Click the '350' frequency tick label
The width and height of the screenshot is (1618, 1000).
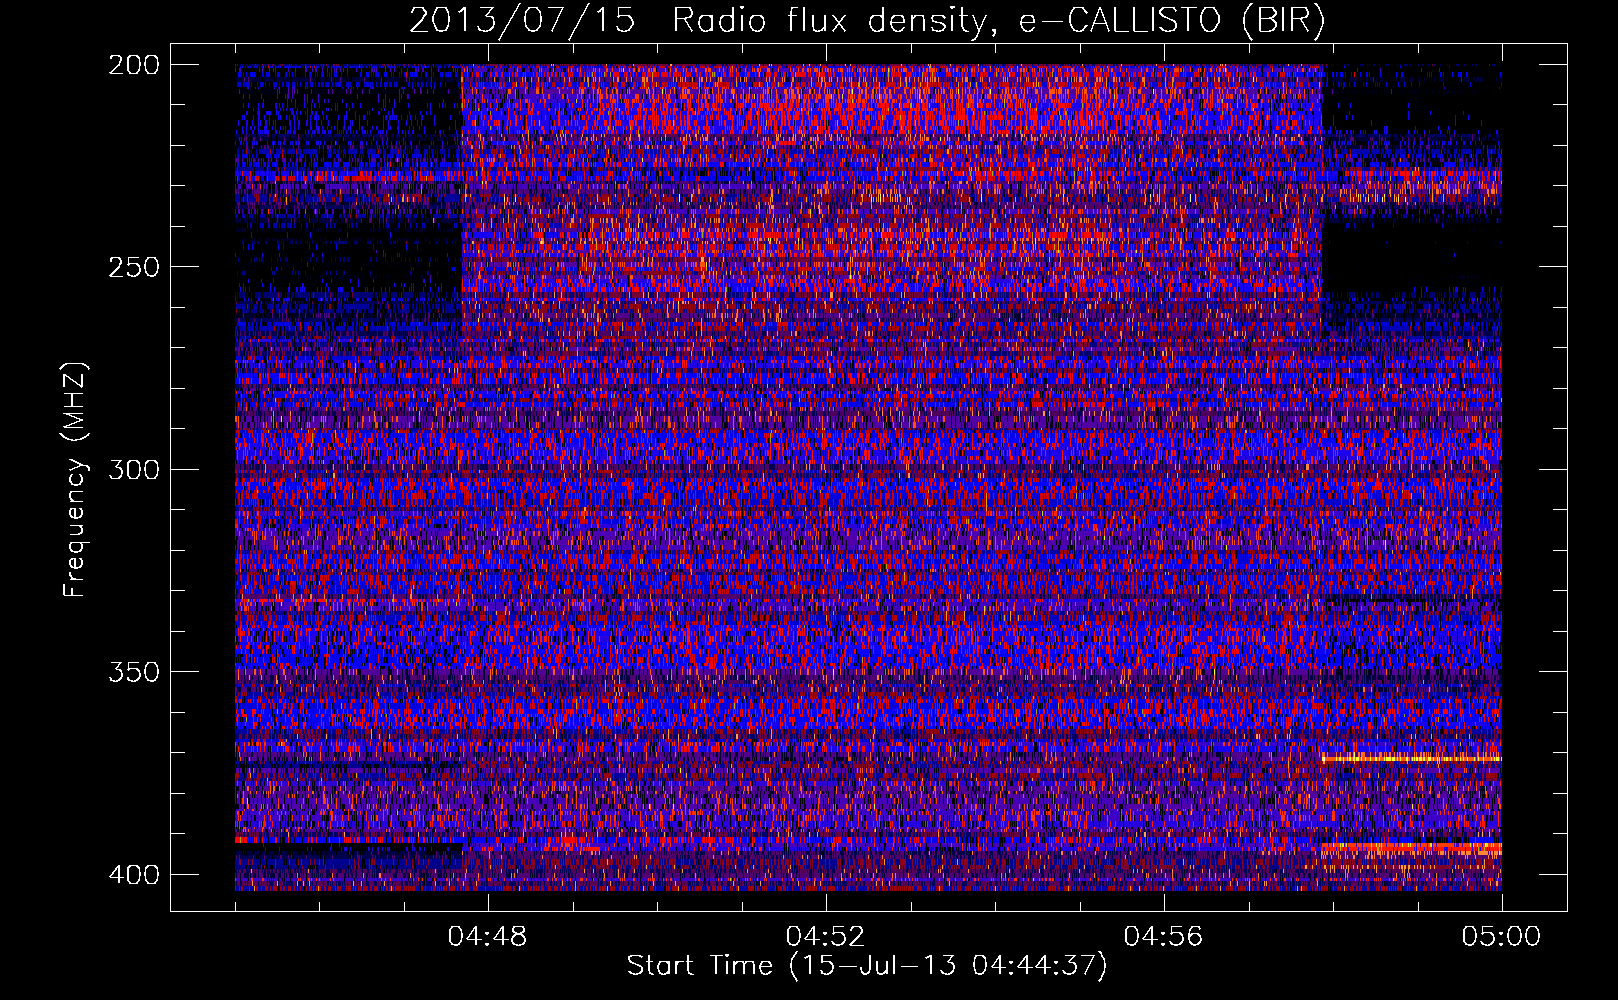[133, 671]
